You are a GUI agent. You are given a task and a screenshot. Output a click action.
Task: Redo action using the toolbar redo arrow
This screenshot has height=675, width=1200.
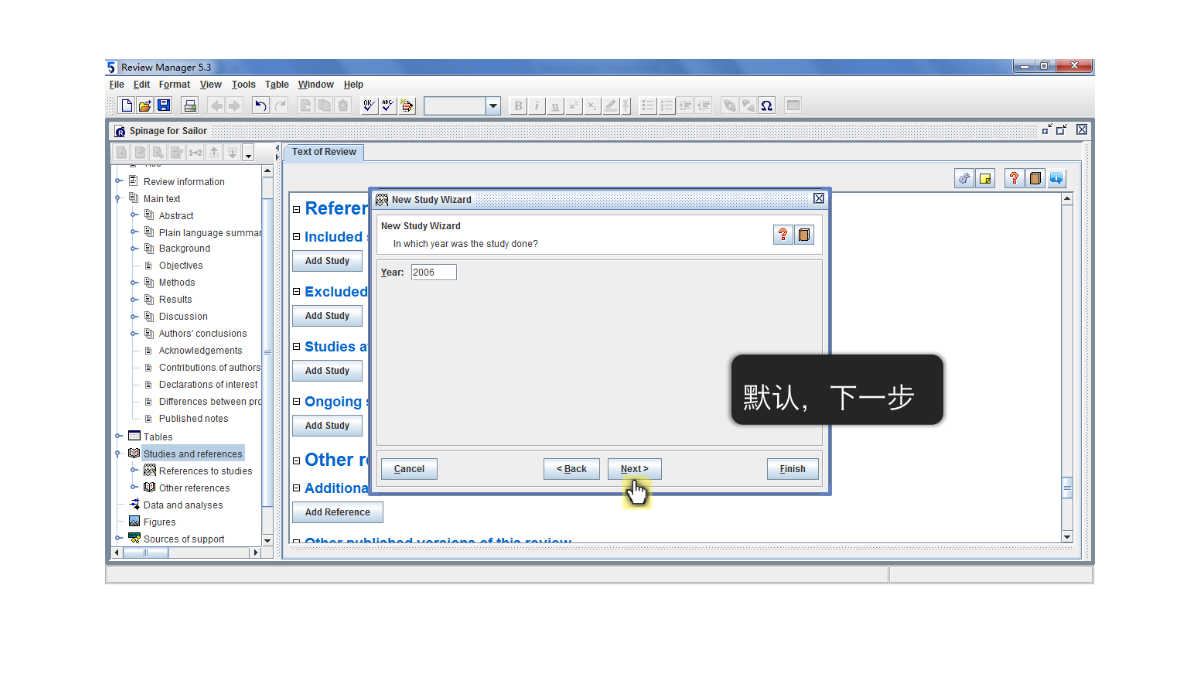pyautogui.click(x=280, y=105)
